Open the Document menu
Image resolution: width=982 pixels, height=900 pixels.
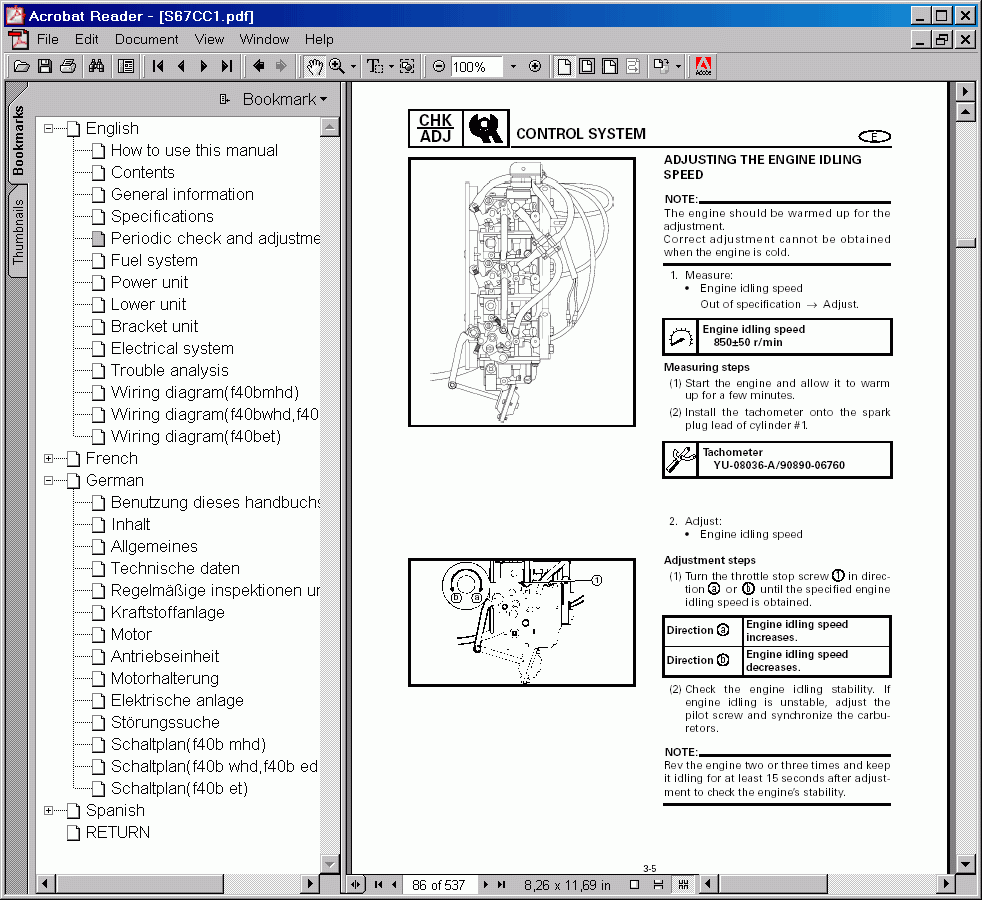pyautogui.click(x=146, y=39)
